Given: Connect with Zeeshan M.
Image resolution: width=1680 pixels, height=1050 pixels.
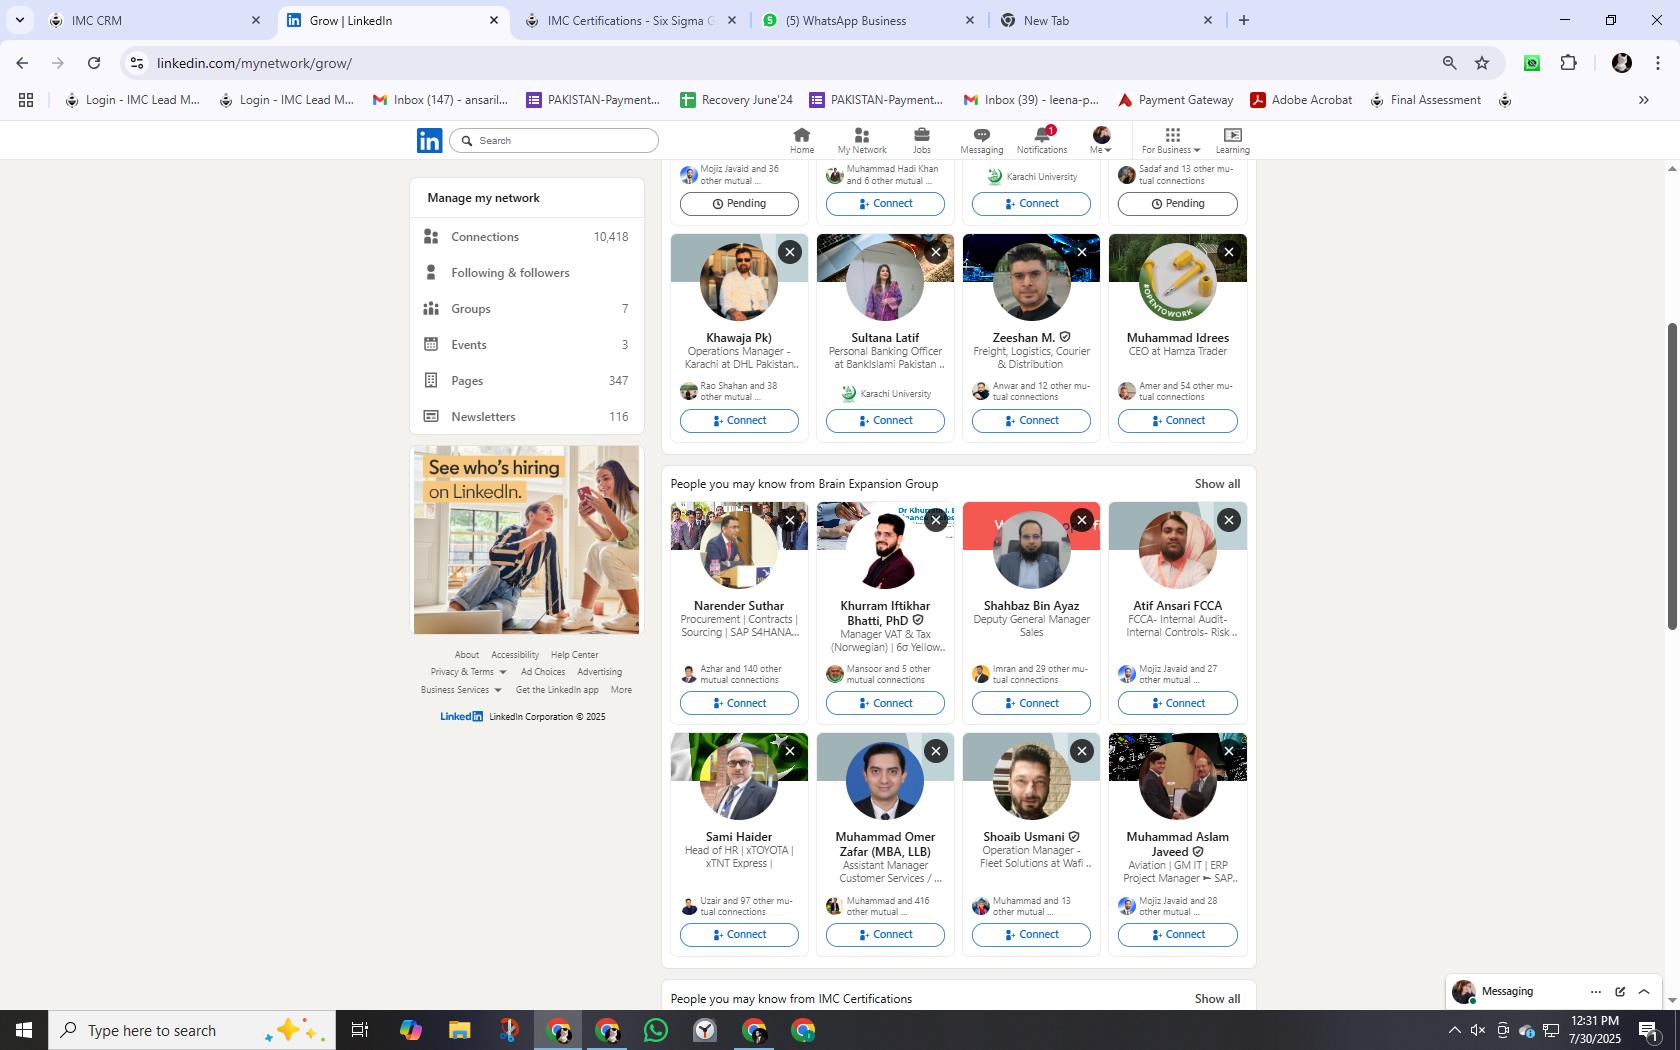Looking at the screenshot, I should tap(1031, 421).
